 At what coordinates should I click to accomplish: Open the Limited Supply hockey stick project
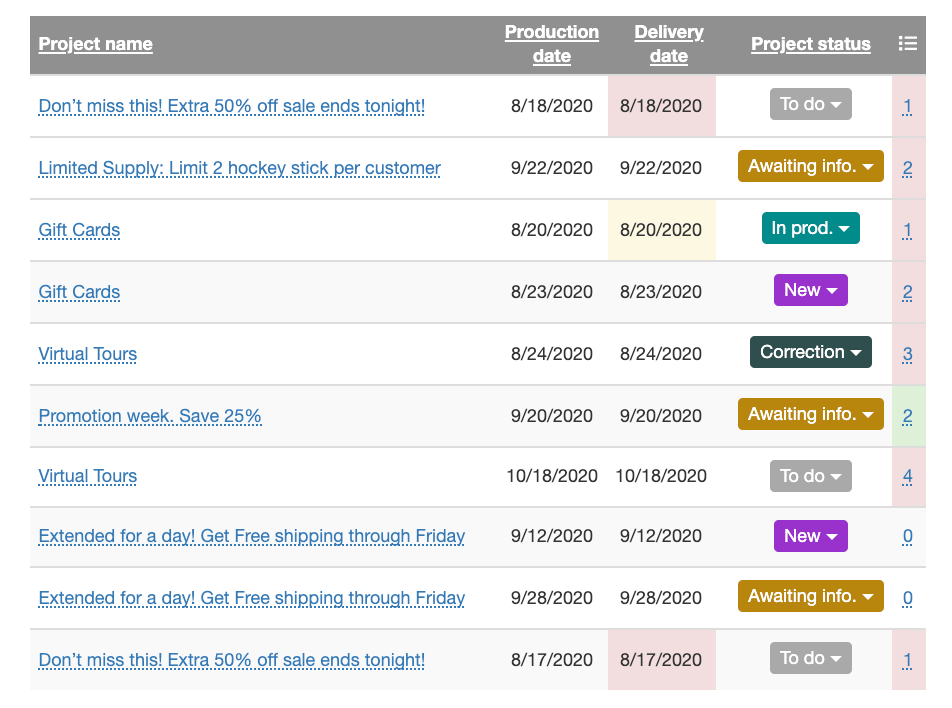tap(239, 168)
